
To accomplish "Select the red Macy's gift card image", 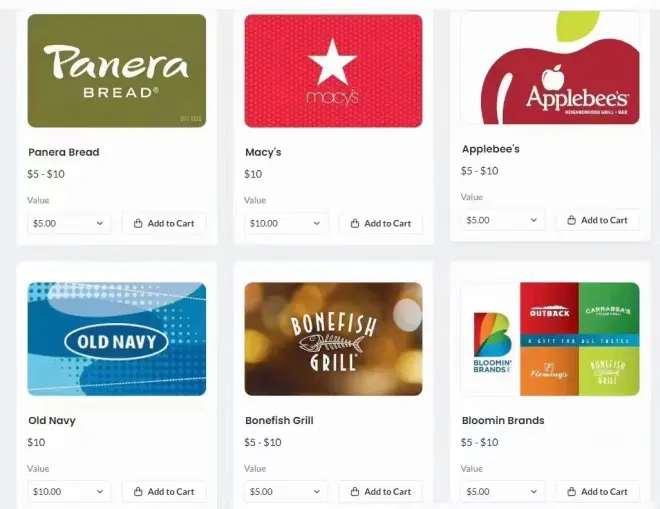I will [333, 71].
